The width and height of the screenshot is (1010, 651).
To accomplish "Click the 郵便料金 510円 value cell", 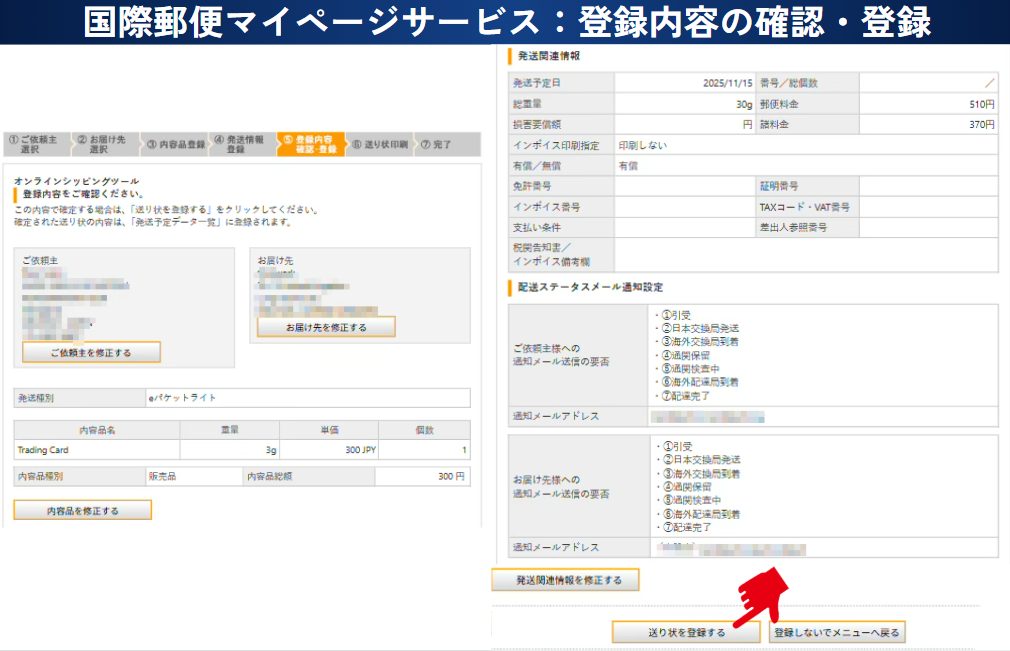I will pyautogui.click(x=929, y=104).
